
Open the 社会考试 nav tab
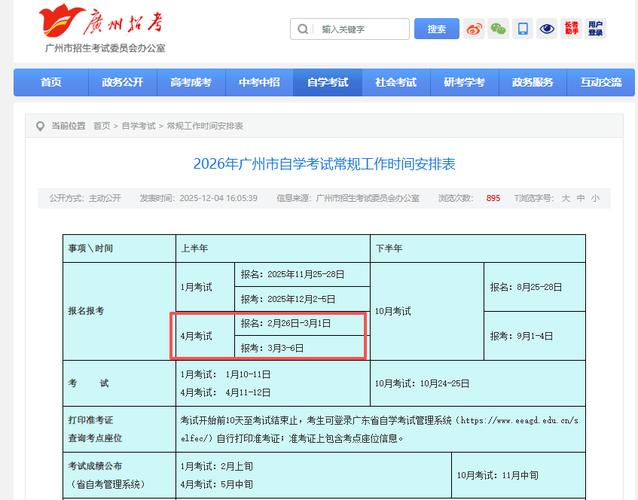click(x=396, y=82)
